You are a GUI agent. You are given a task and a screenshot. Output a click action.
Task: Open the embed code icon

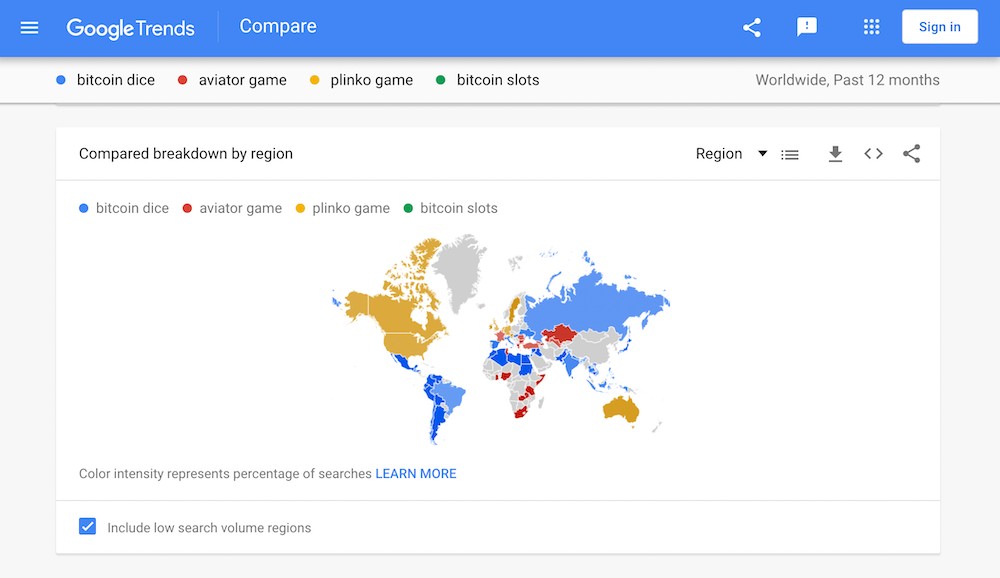(x=873, y=154)
